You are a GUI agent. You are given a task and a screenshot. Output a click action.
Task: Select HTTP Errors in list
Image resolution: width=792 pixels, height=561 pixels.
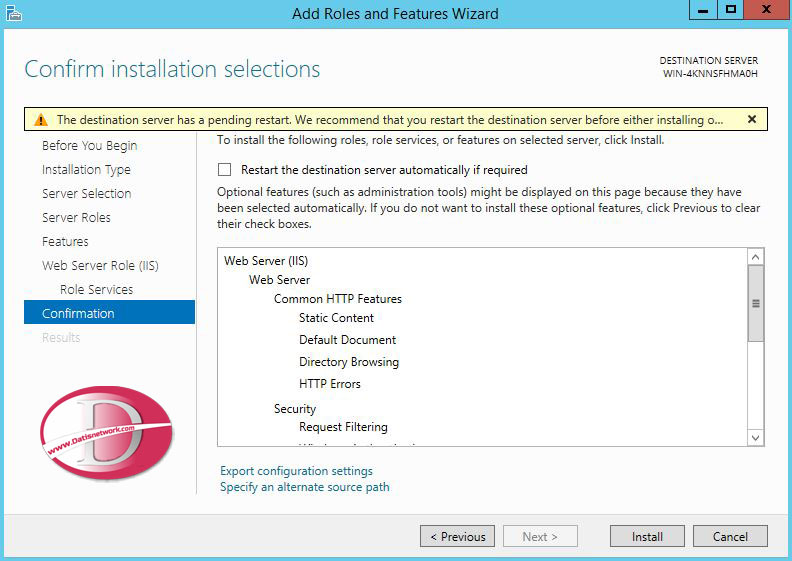[x=329, y=384]
